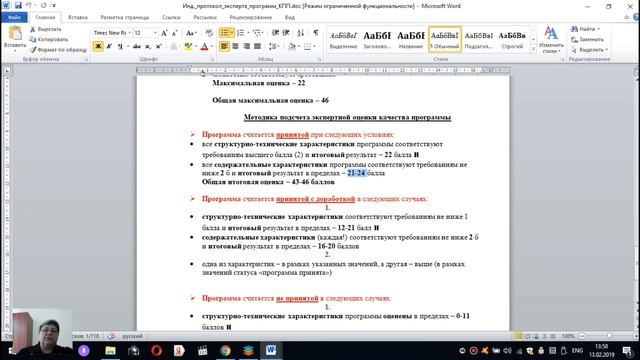Increase paragraph indent

(286, 33)
